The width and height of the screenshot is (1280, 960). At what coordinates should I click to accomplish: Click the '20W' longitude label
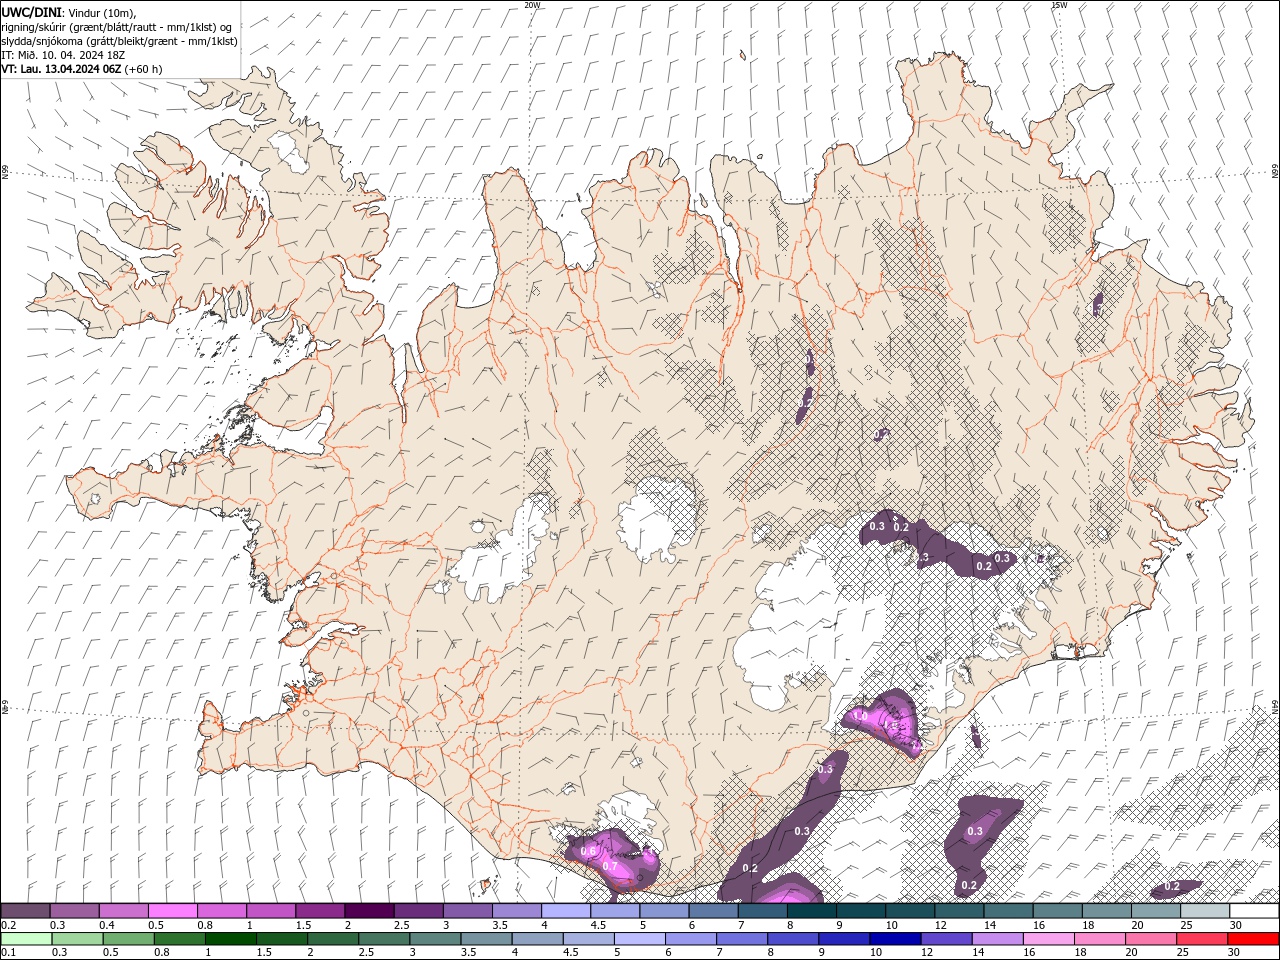(532, 5)
